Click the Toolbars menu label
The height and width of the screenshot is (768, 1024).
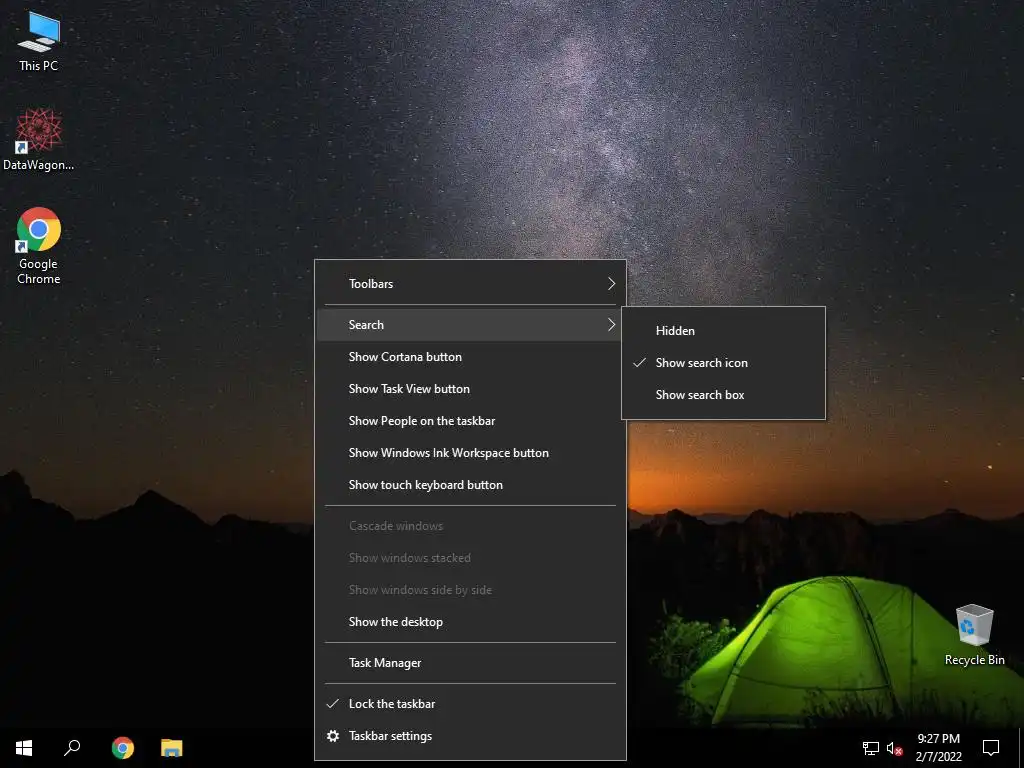tap(371, 283)
